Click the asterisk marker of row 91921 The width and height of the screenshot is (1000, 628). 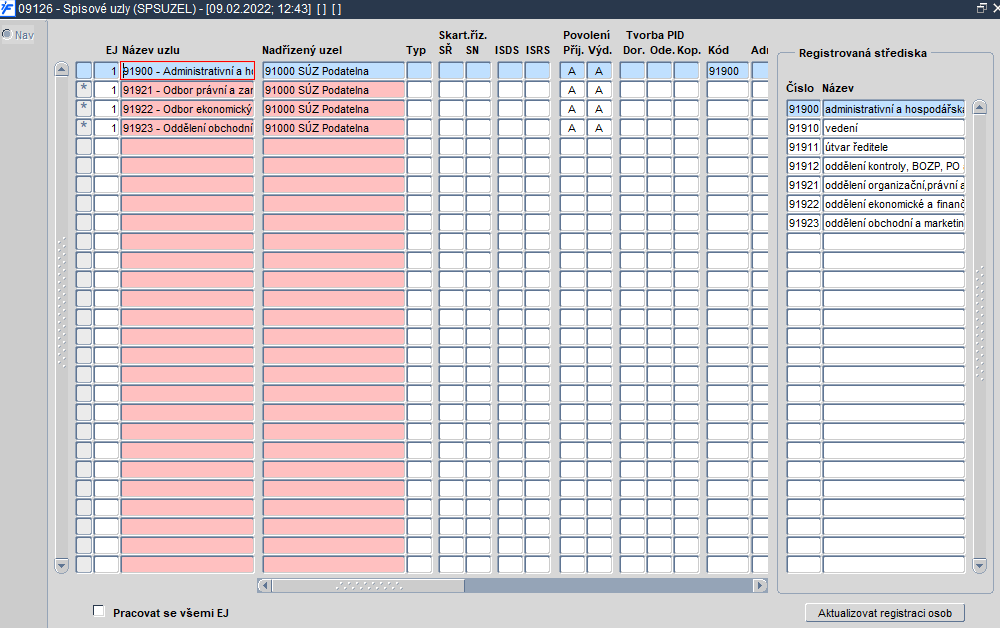(84, 90)
